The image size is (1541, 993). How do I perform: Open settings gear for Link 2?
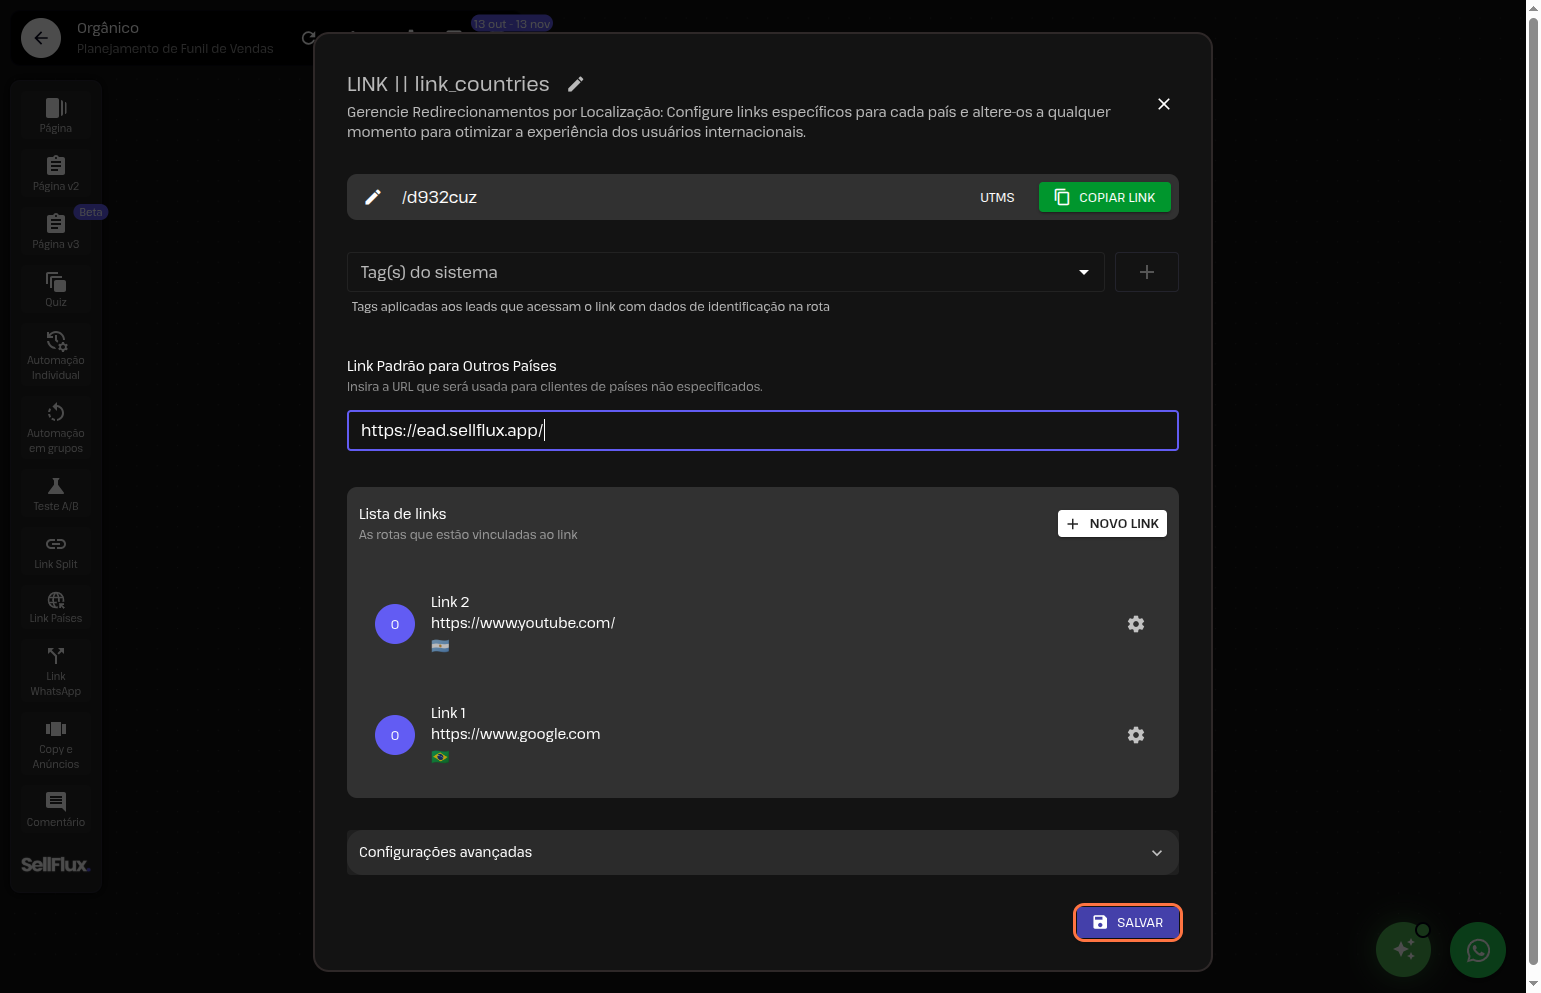[1135, 624]
